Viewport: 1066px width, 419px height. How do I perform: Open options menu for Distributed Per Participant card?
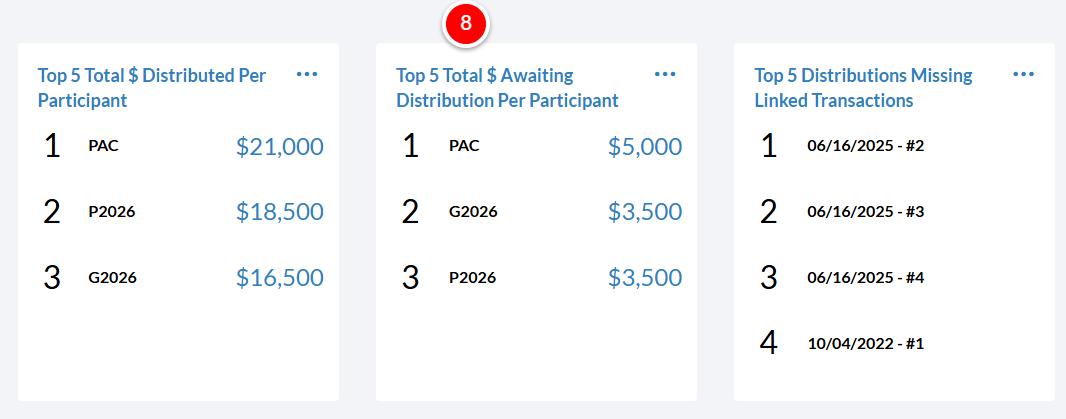pos(307,74)
